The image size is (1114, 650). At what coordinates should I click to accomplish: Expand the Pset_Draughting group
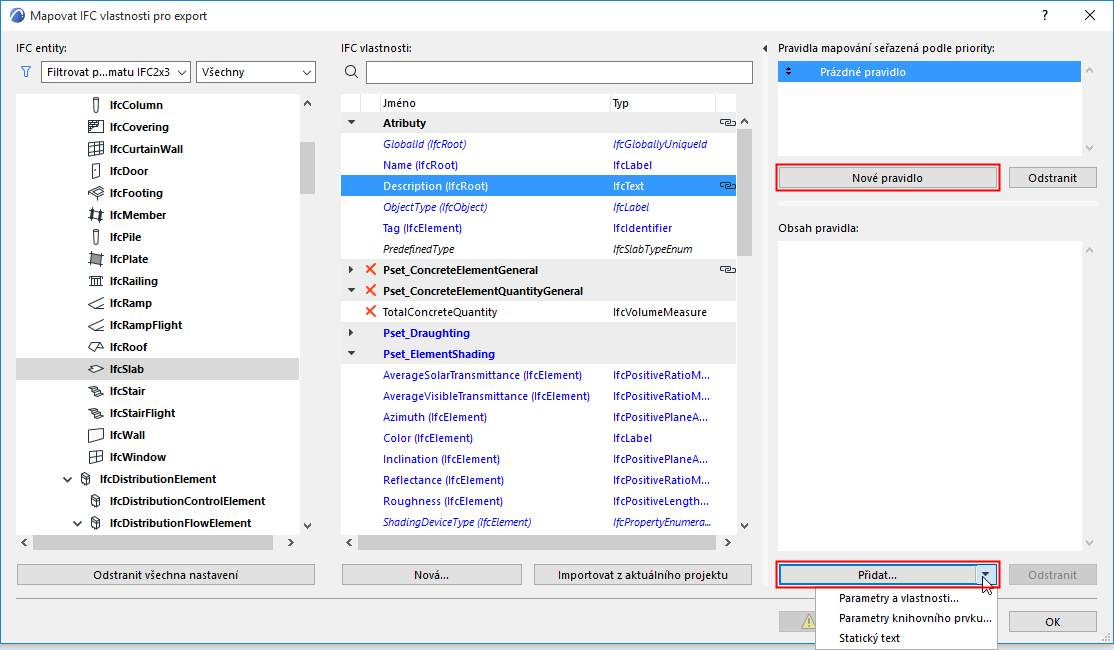pos(351,332)
